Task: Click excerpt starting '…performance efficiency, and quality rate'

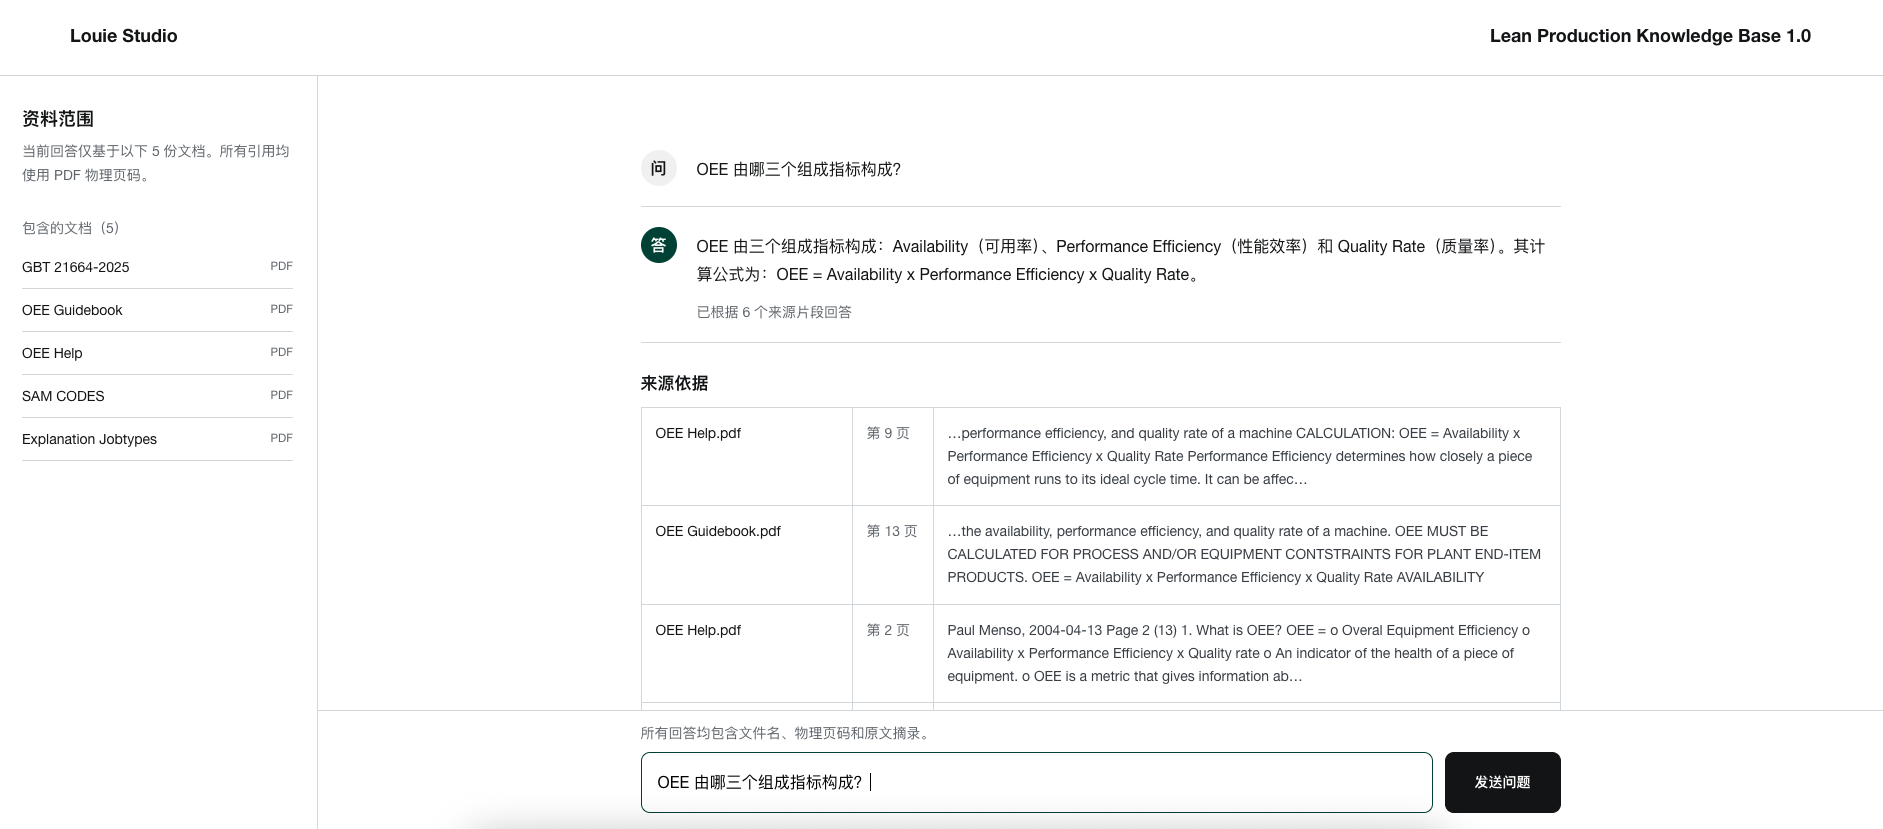Action: pyautogui.click(x=1240, y=456)
